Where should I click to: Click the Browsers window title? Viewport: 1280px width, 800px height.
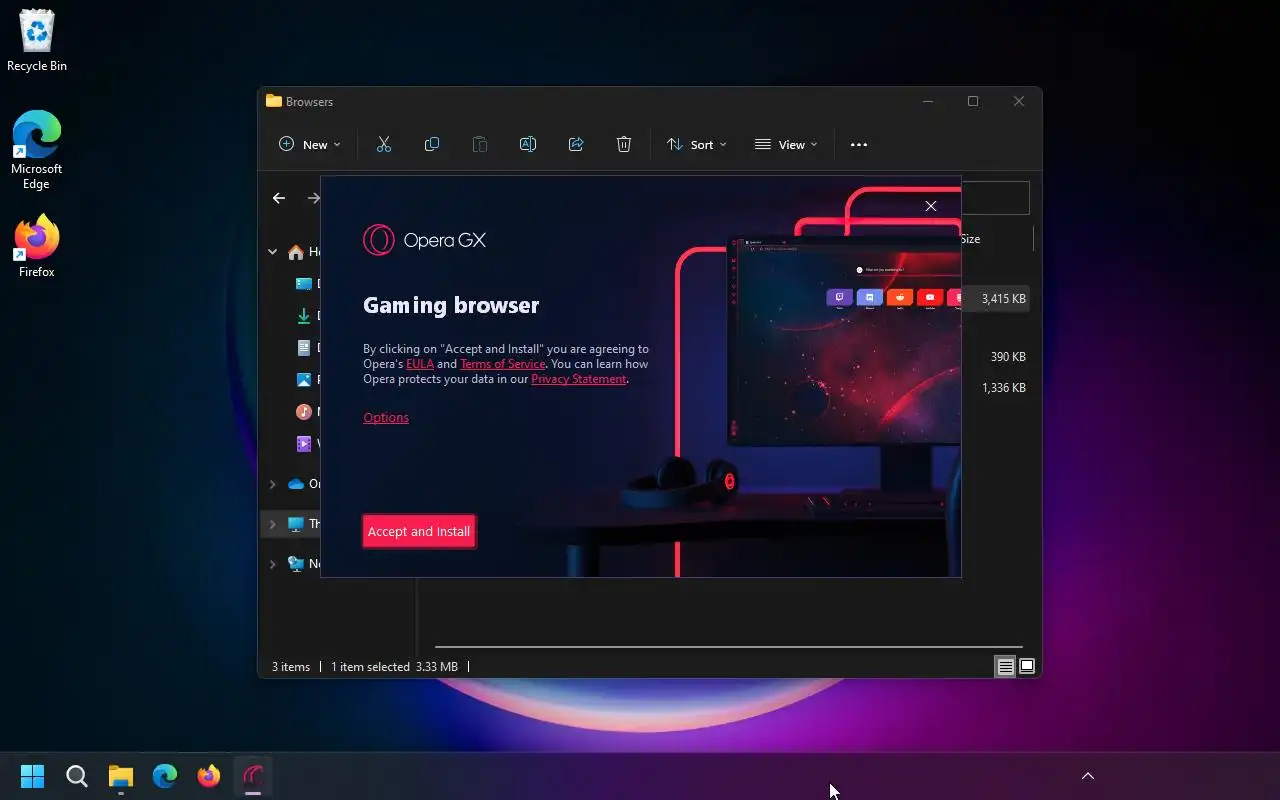[309, 102]
